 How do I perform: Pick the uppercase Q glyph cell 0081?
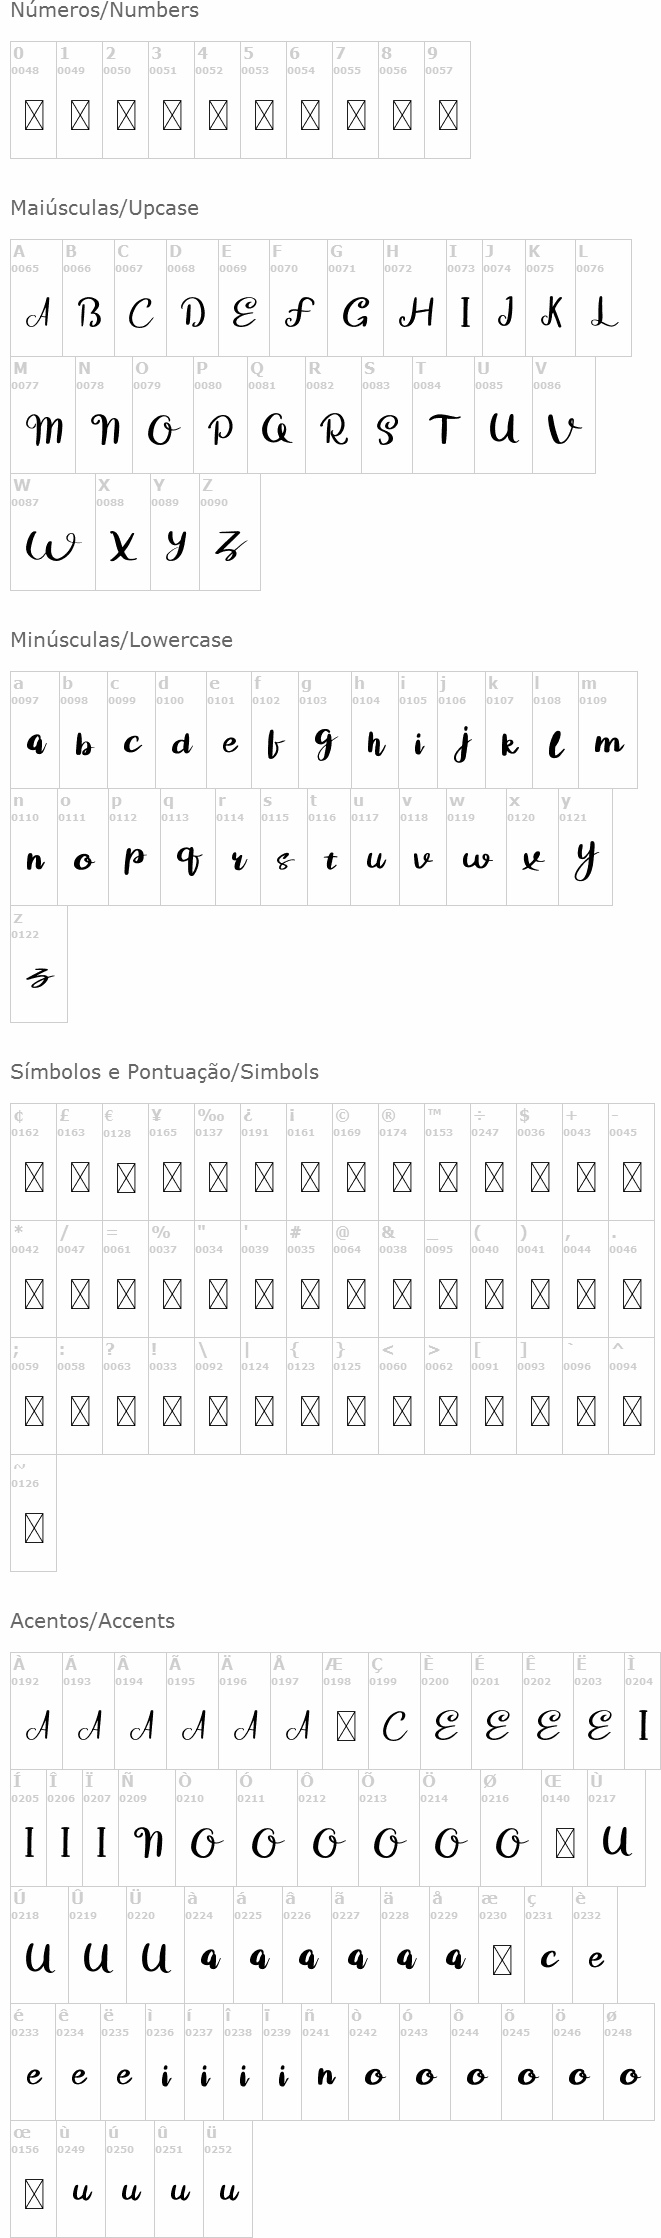(276, 415)
